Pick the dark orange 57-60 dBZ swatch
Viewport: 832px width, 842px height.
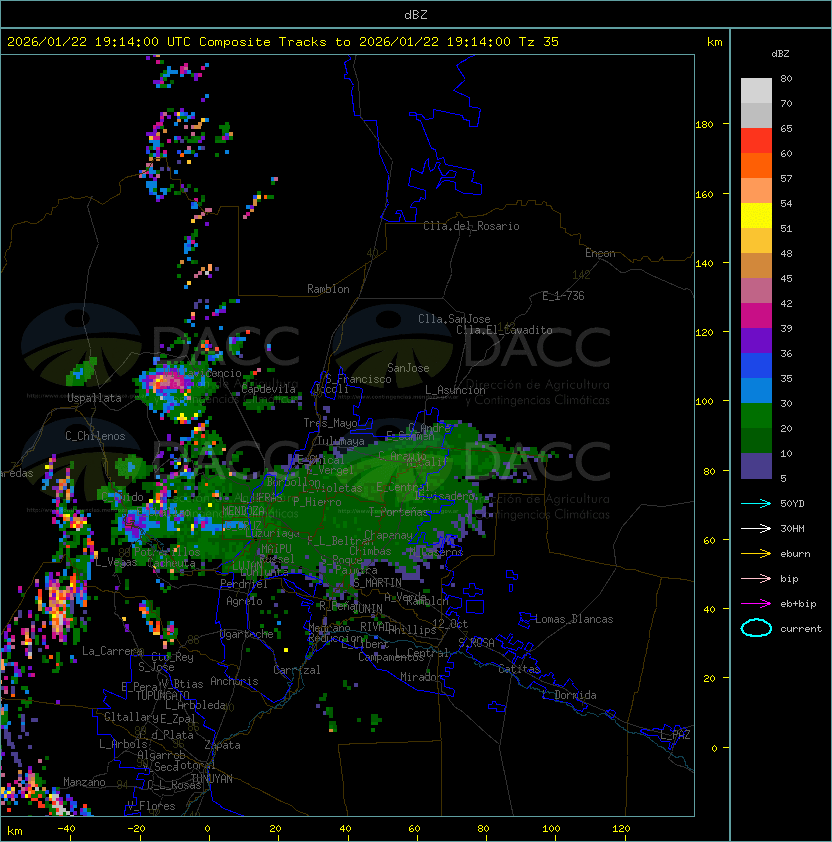pos(756,165)
